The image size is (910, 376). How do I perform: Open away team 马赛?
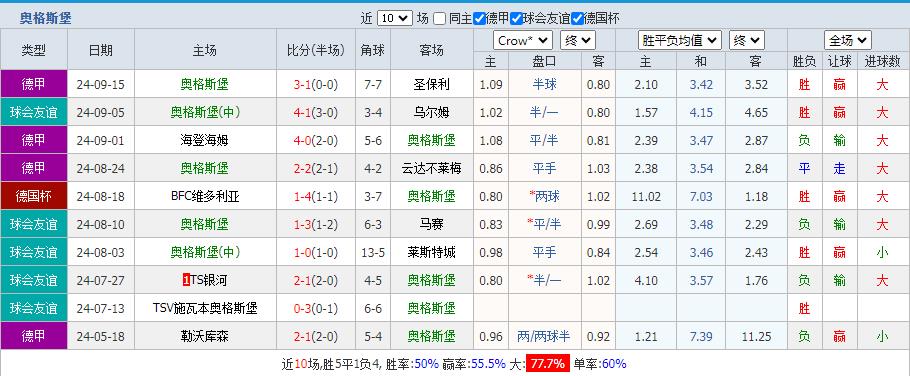pyautogui.click(x=431, y=224)
